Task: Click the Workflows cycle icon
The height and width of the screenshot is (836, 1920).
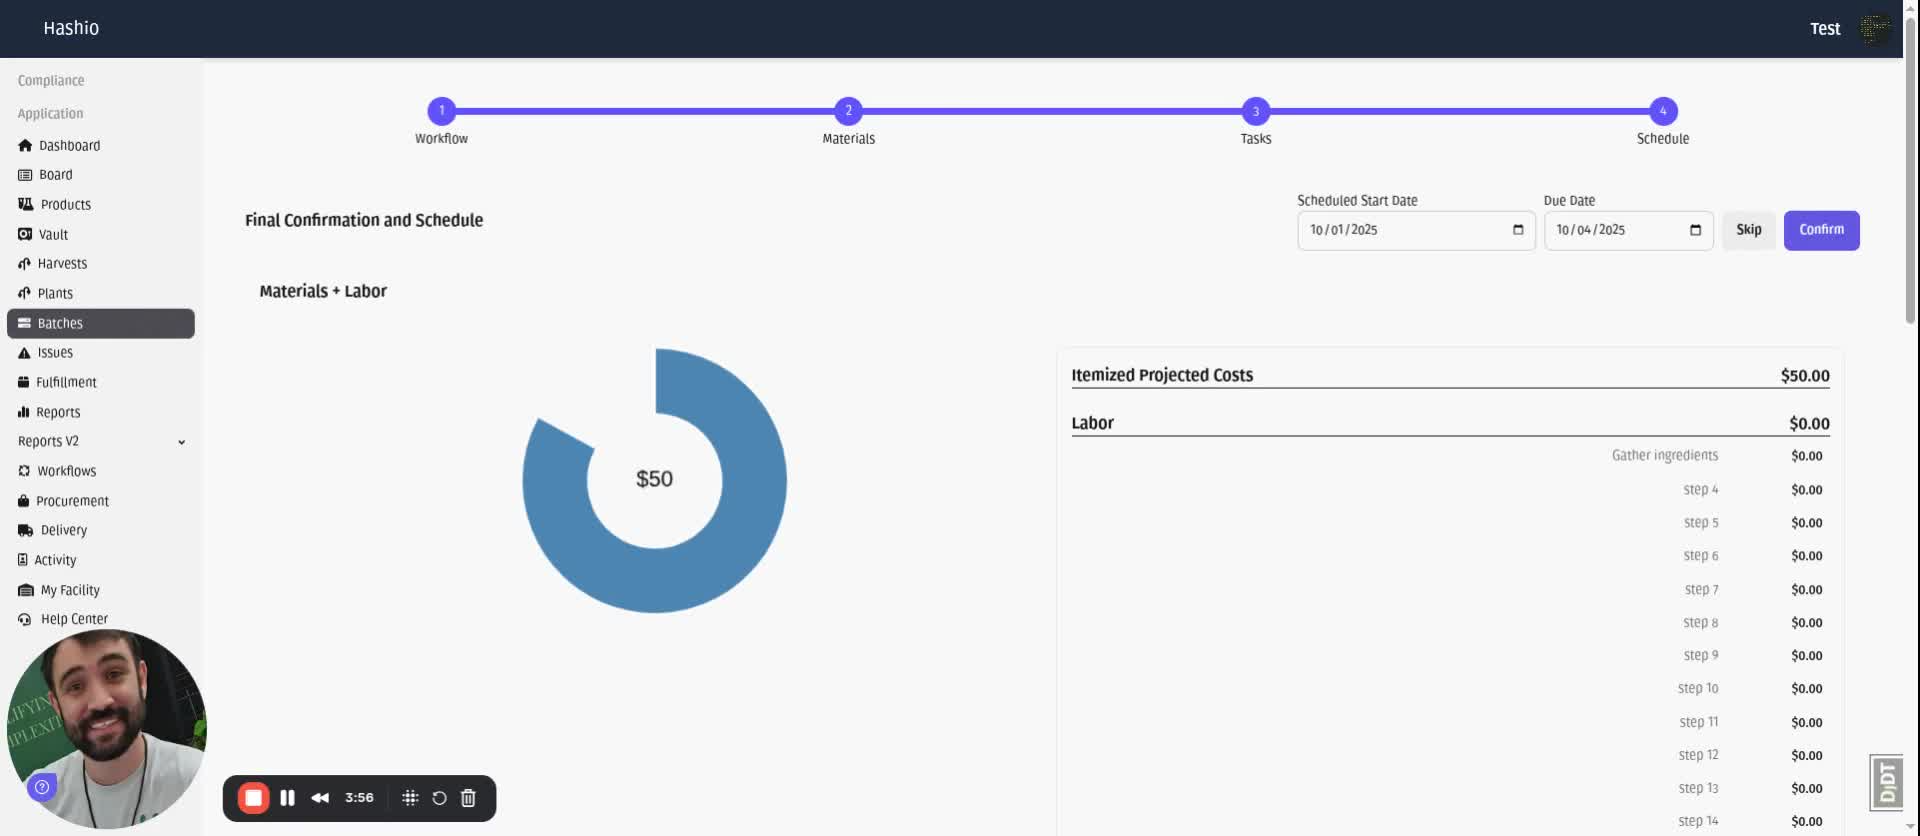Action: (x=24, y=471)
